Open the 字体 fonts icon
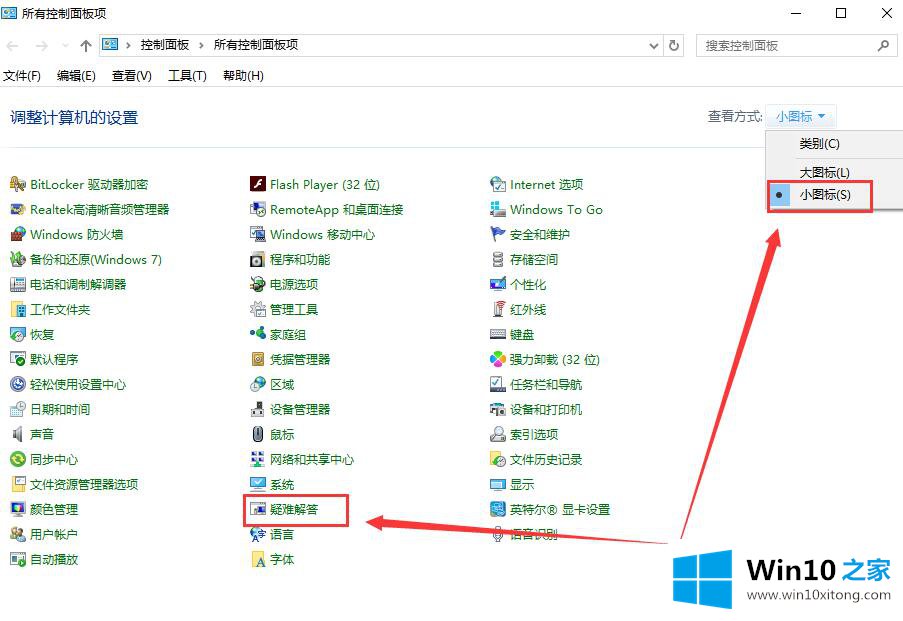 click(x=257, y=559)
